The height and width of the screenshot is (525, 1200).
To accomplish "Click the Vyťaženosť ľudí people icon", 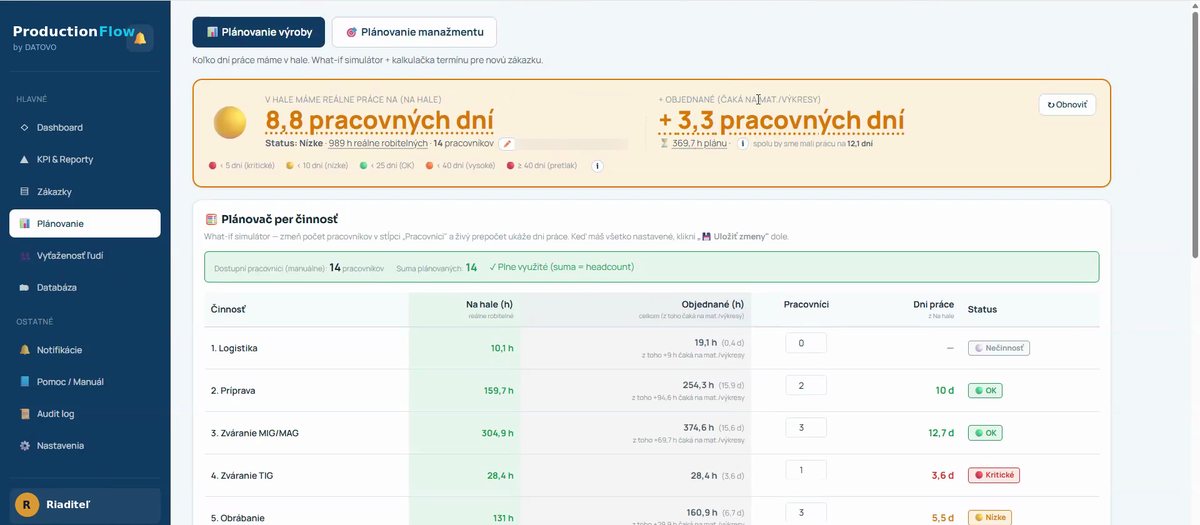I will (25, 256).
